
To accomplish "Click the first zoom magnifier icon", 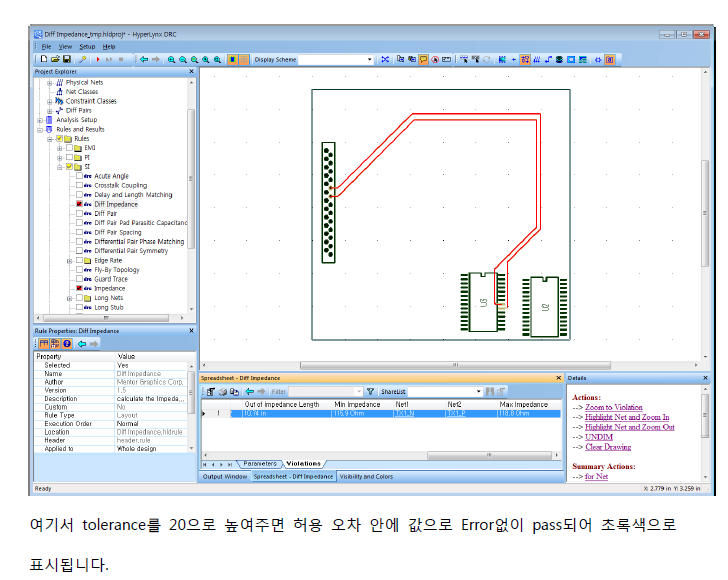I will click(x=171, y=60).
